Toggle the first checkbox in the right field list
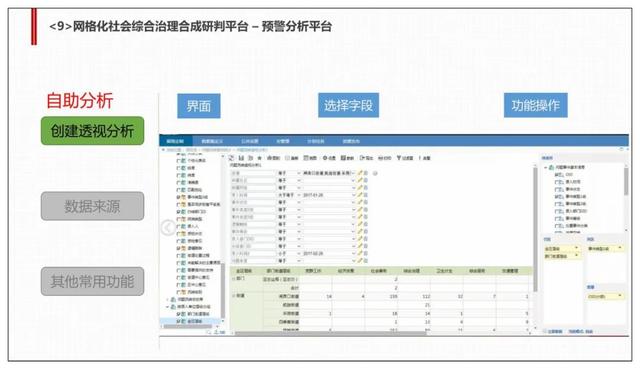This screenshot has width=640, height=369. 557,175
